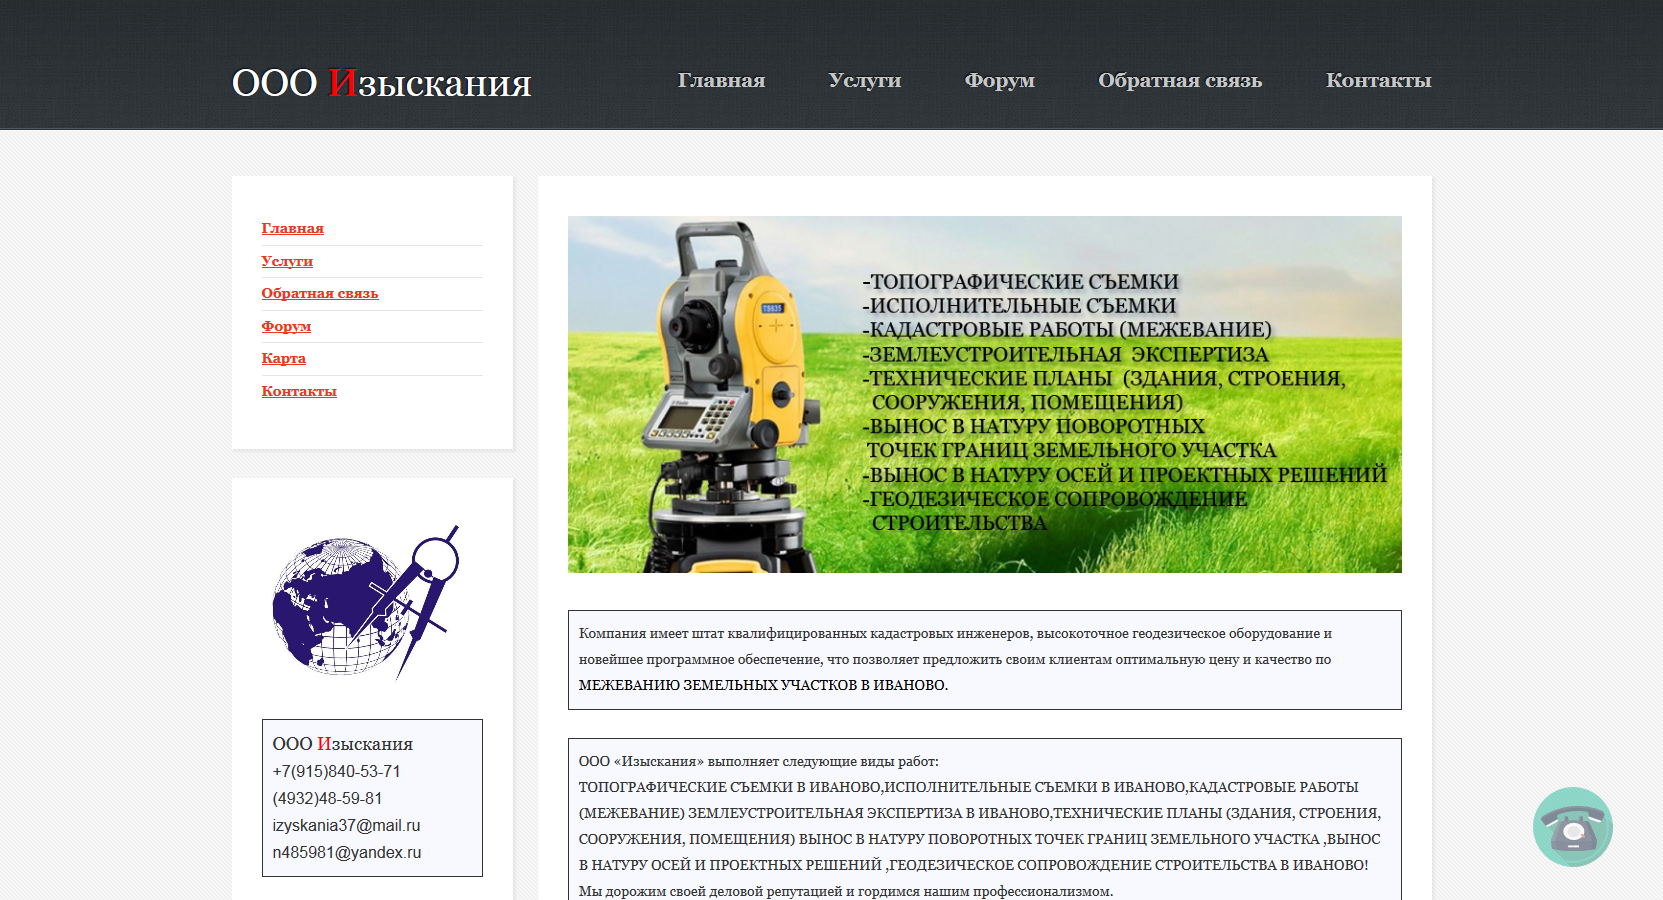Open Контакты in the top navigation bar
The height and width of the screenshot is (900, 1663).
[x=1378, y=80]
